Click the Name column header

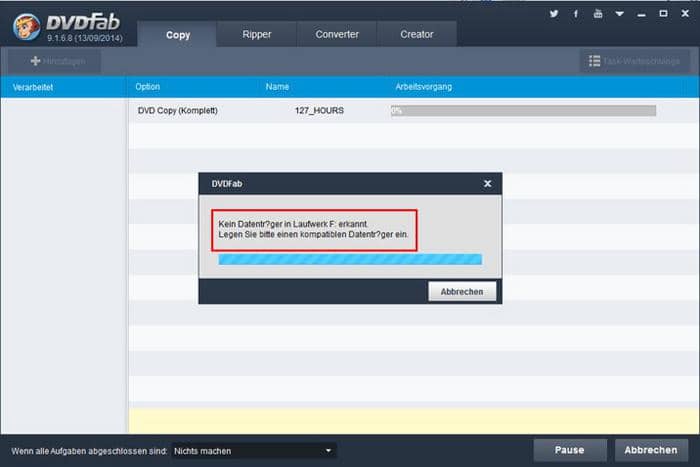pyautogui.click(x=277, y=87)
